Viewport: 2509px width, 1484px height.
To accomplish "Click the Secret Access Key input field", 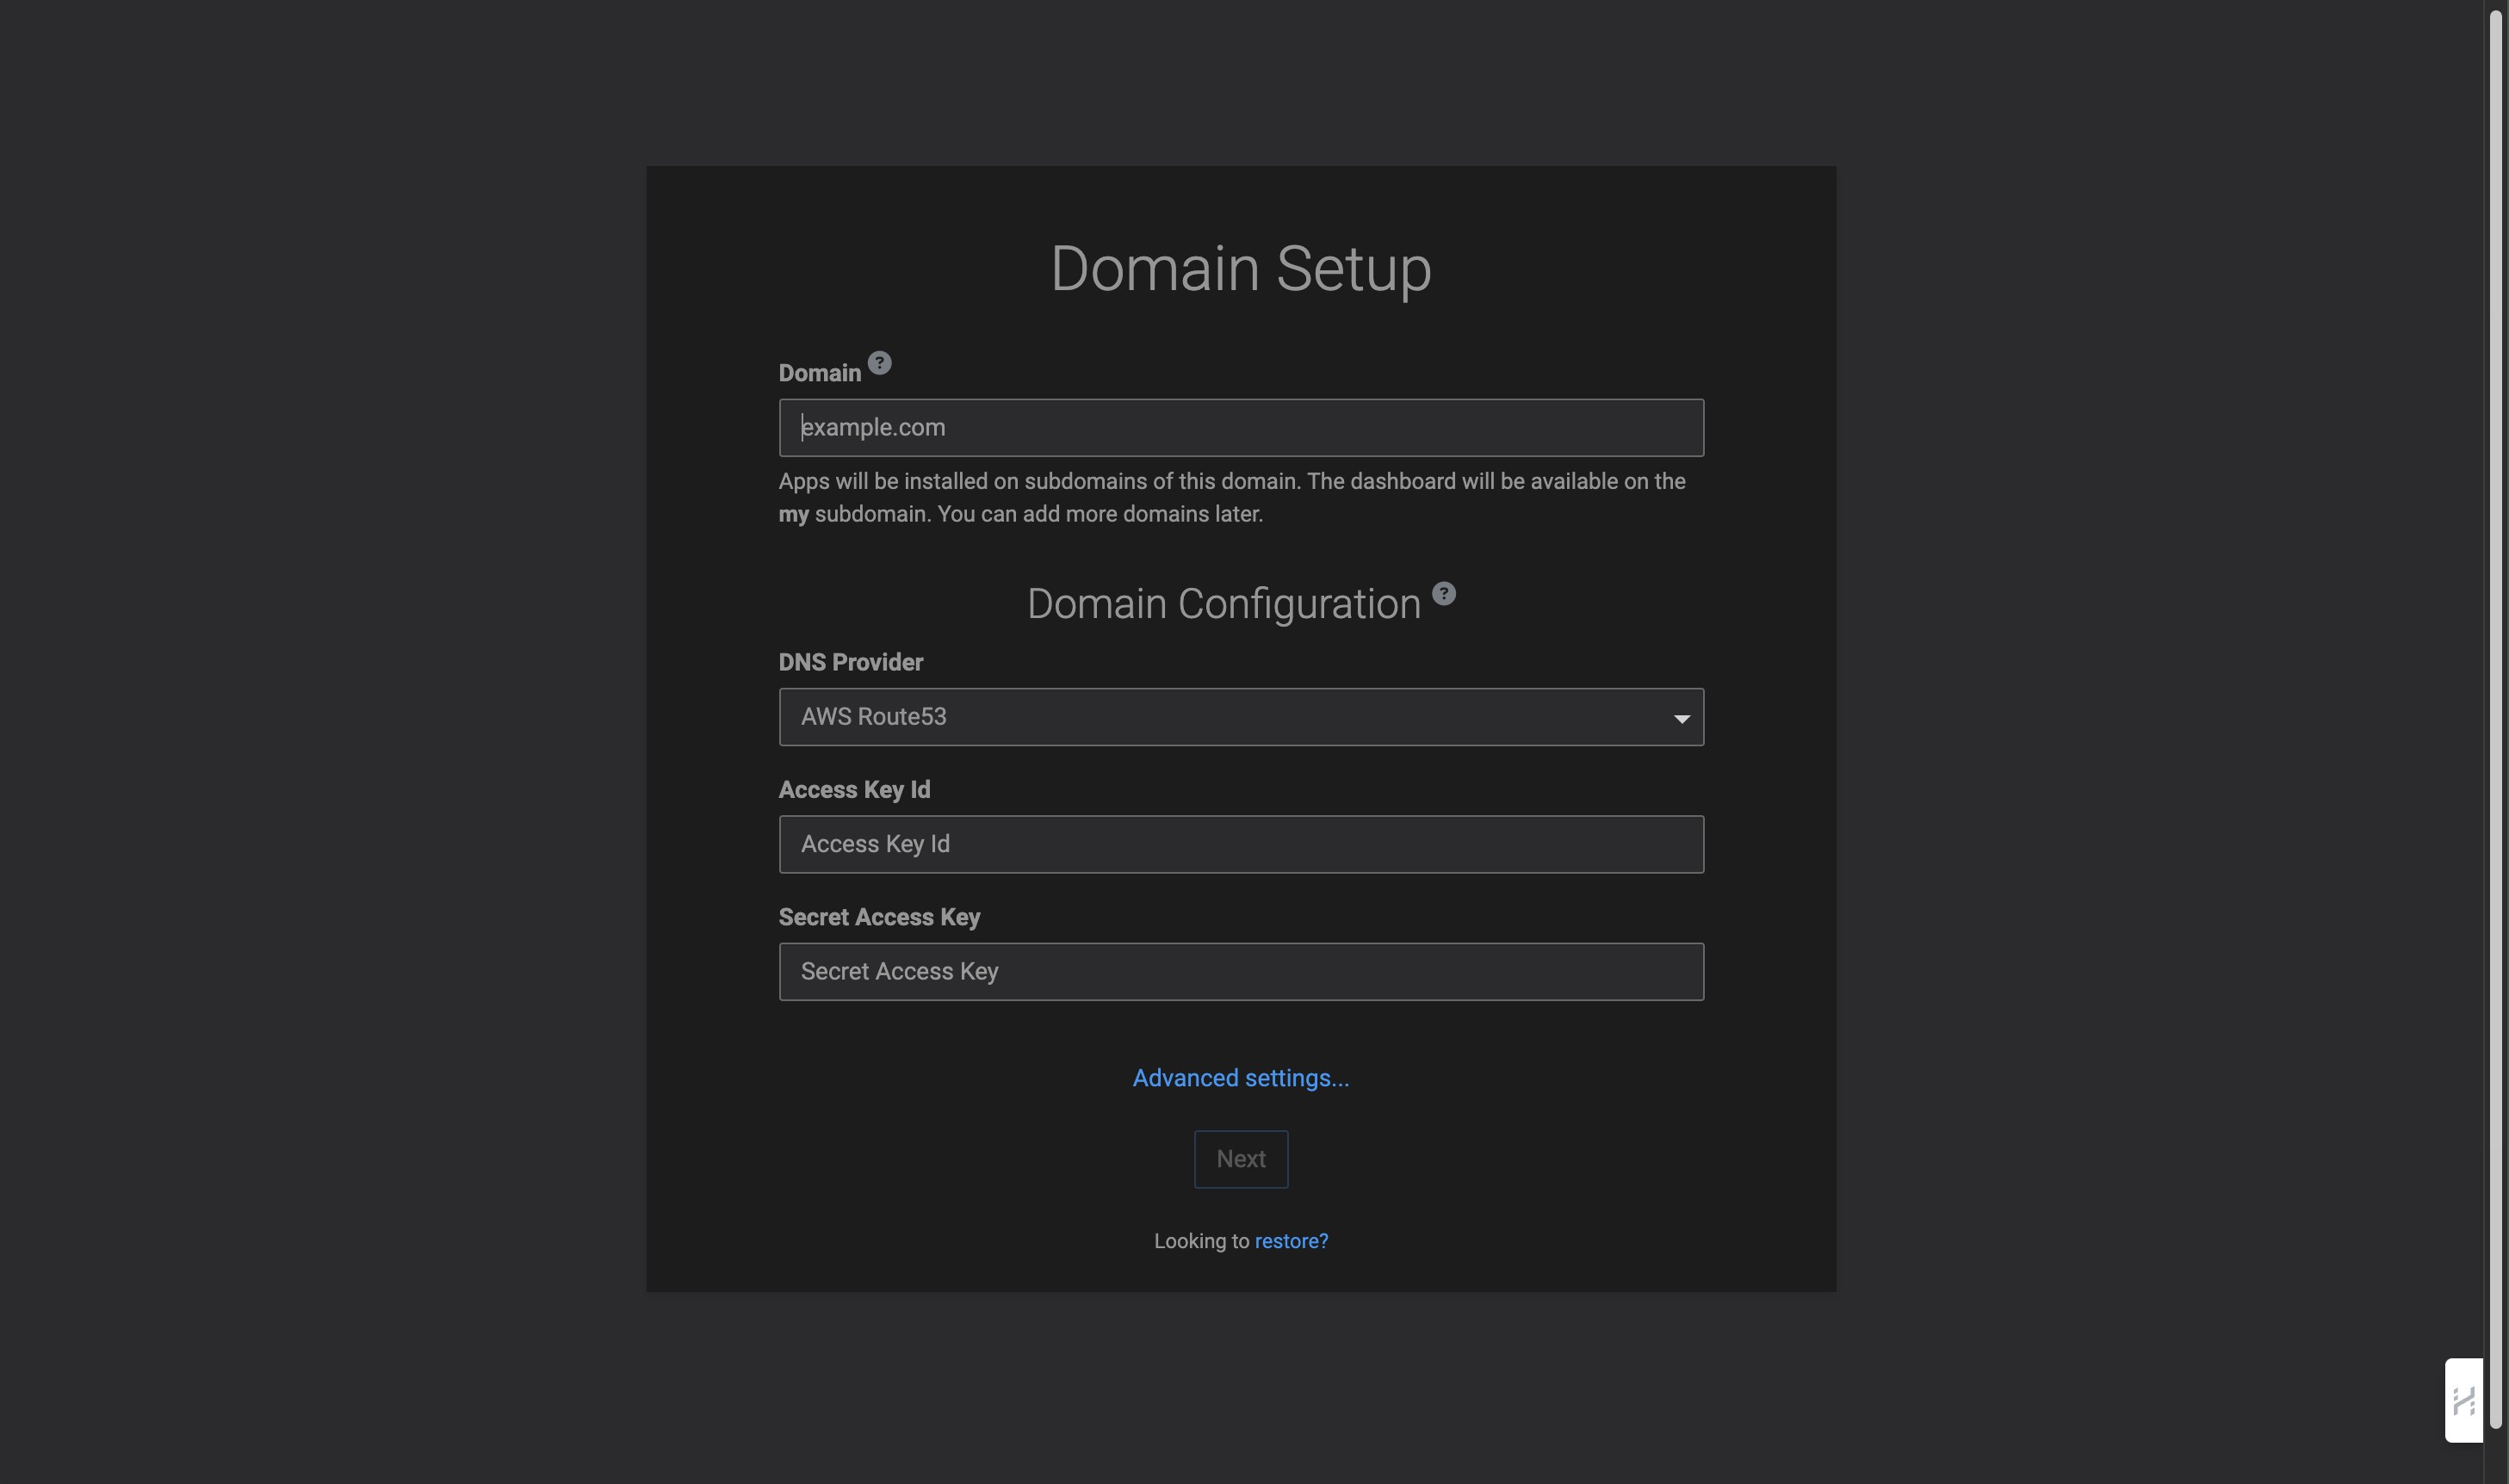I will pyautogui.click(x=1241, y=972).
